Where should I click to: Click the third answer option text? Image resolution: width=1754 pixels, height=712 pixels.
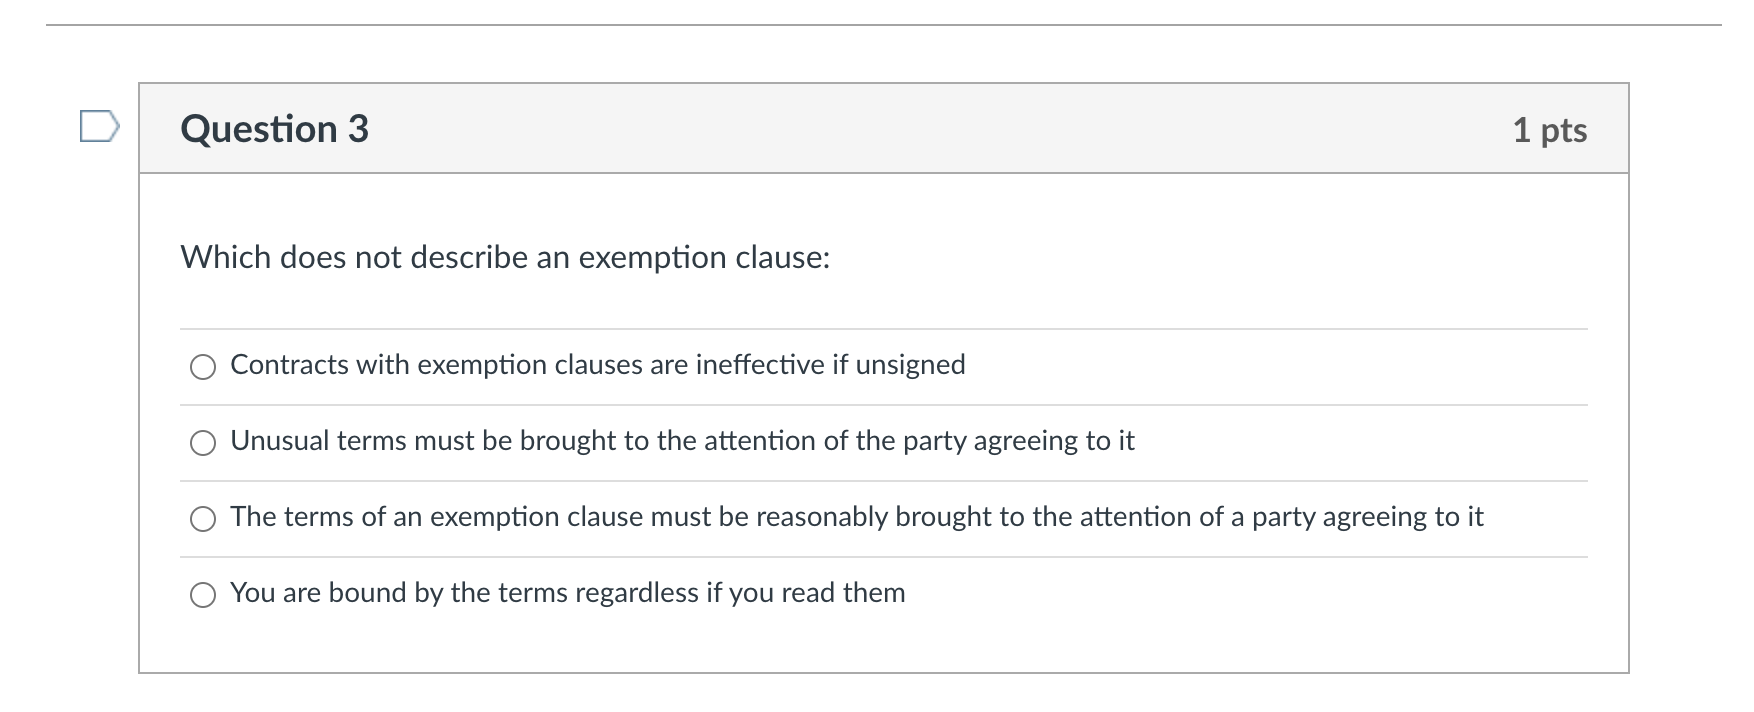[857, 517]
